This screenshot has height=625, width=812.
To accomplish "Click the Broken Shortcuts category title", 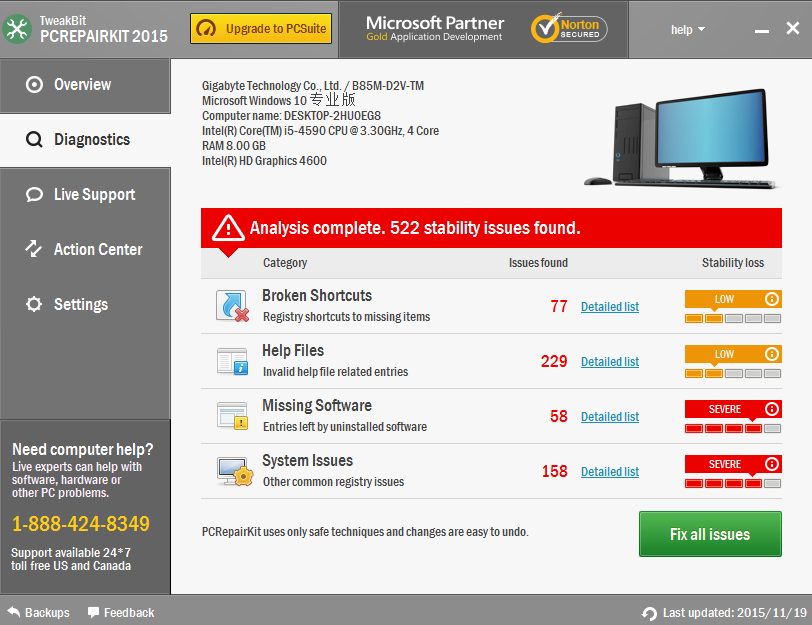I will click(317, 296).
